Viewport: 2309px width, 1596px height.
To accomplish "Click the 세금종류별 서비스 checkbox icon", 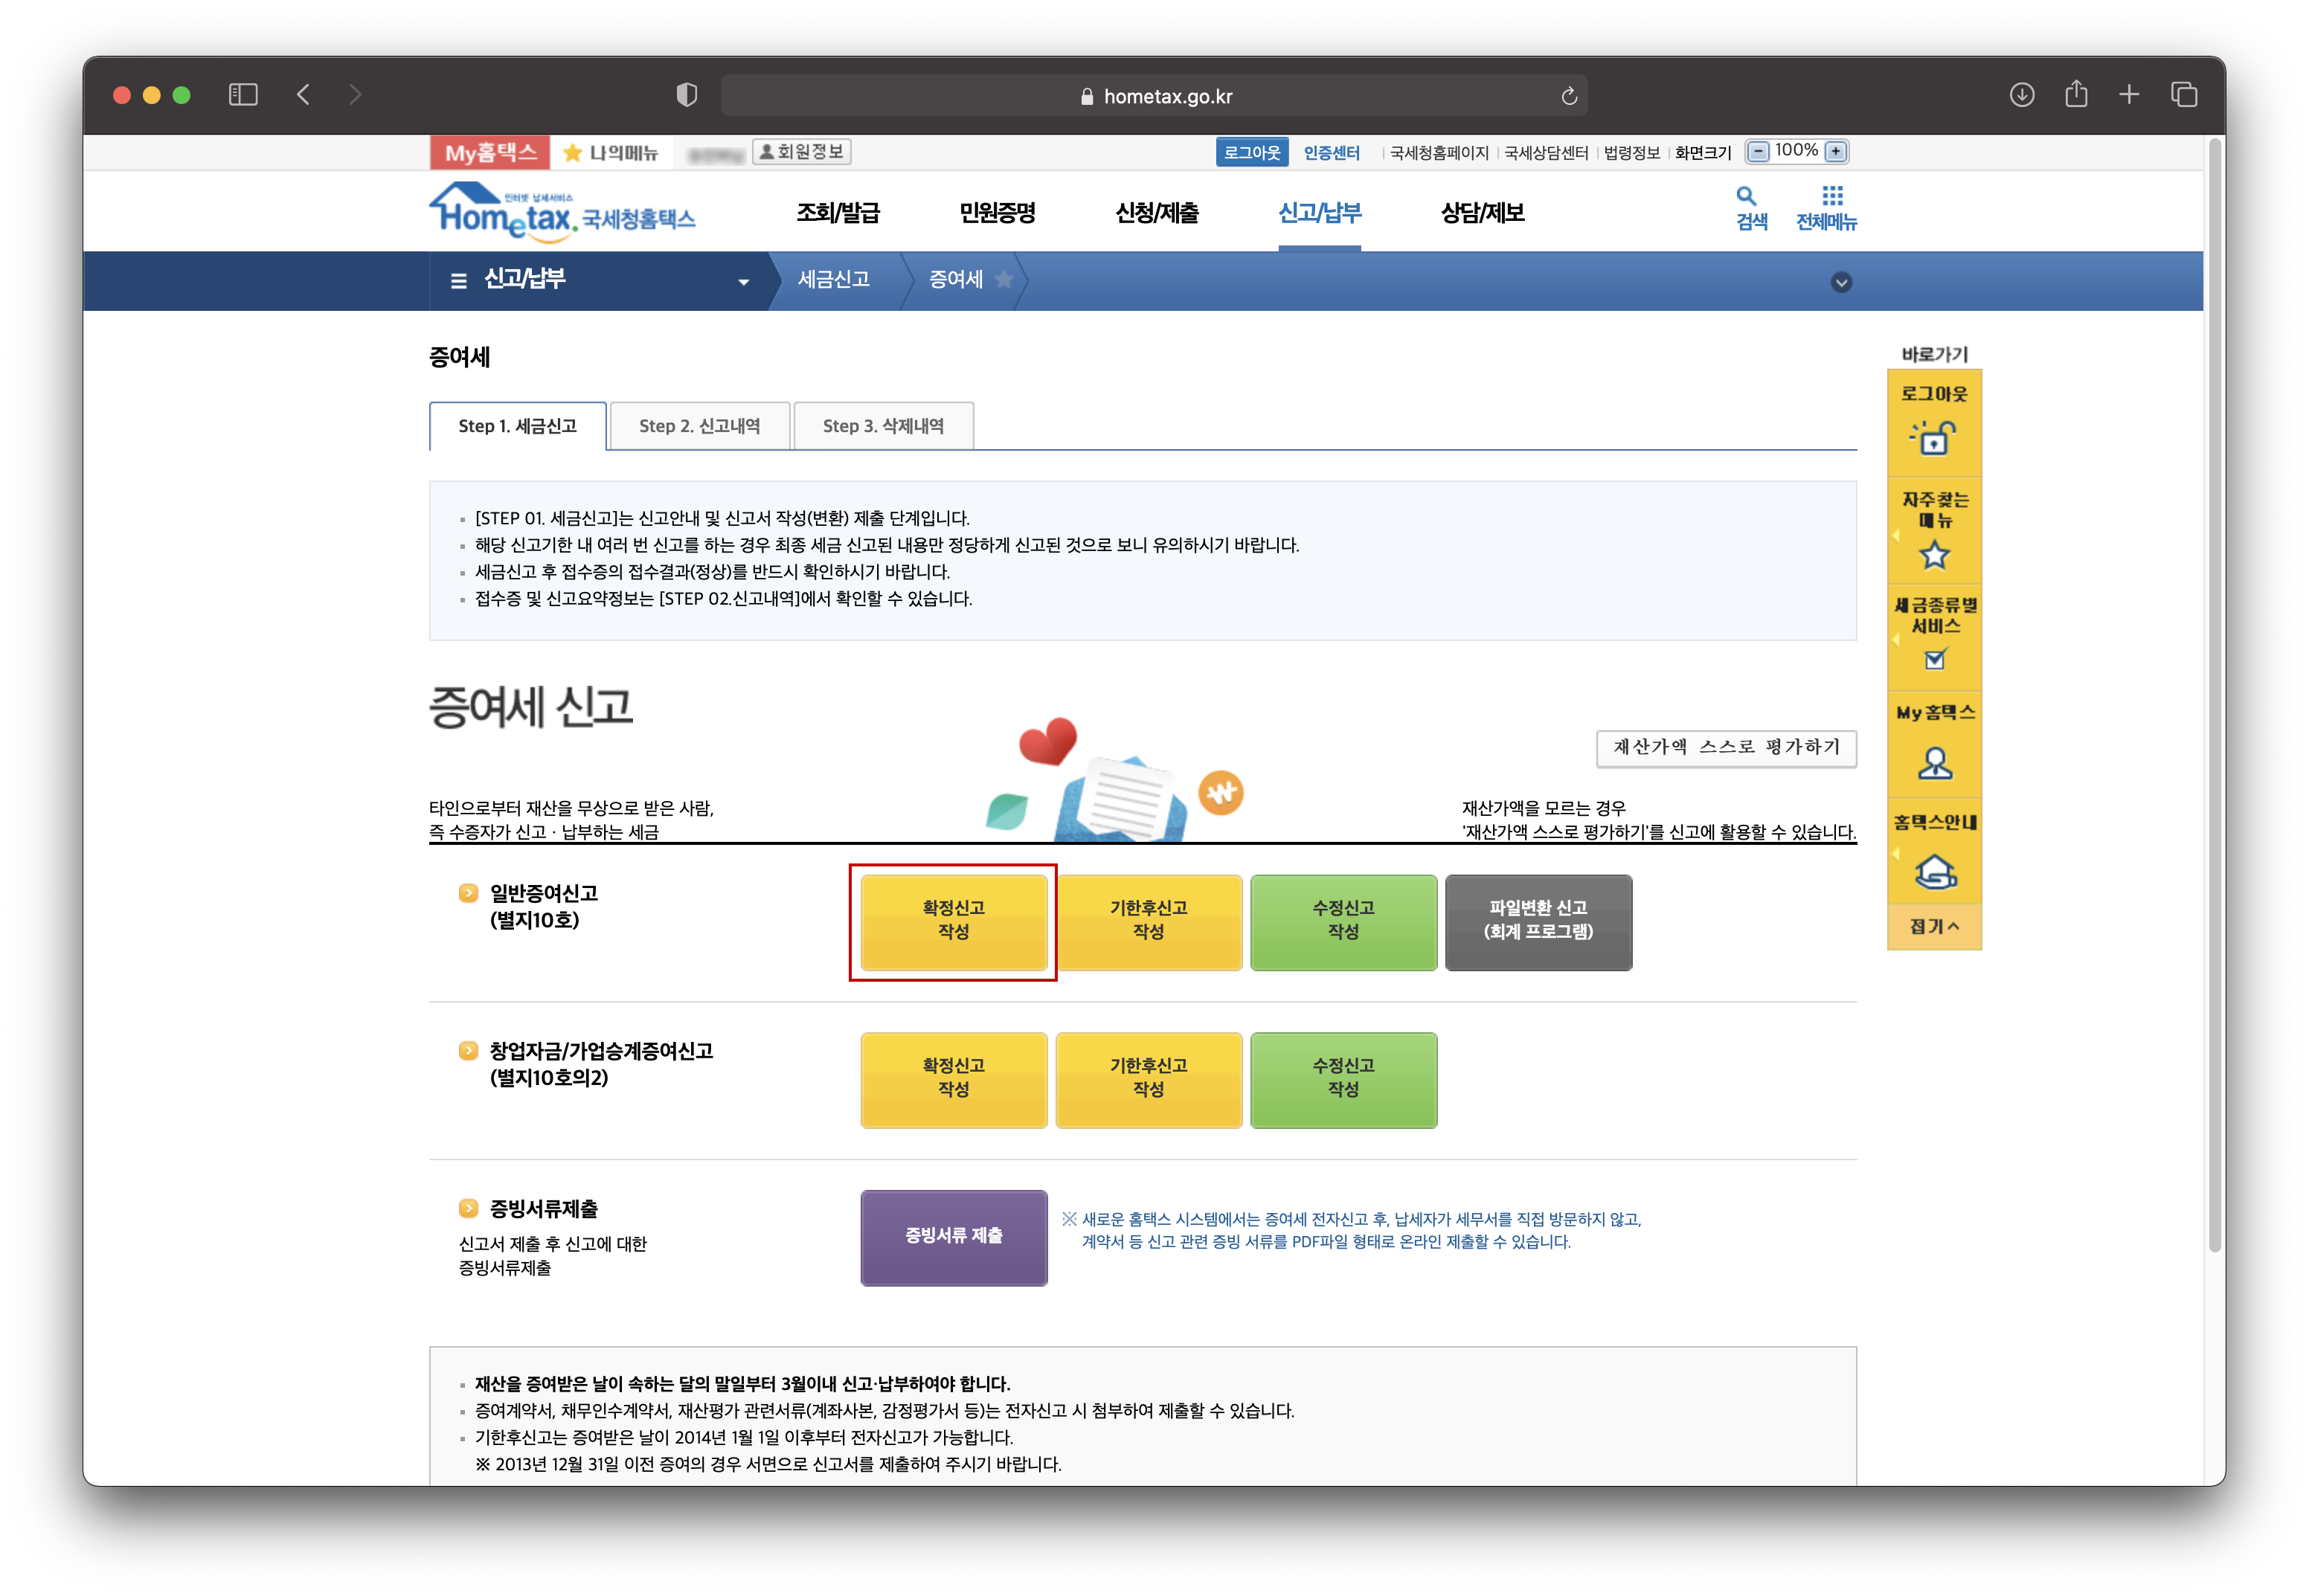I will click(x=1934, y=658).
